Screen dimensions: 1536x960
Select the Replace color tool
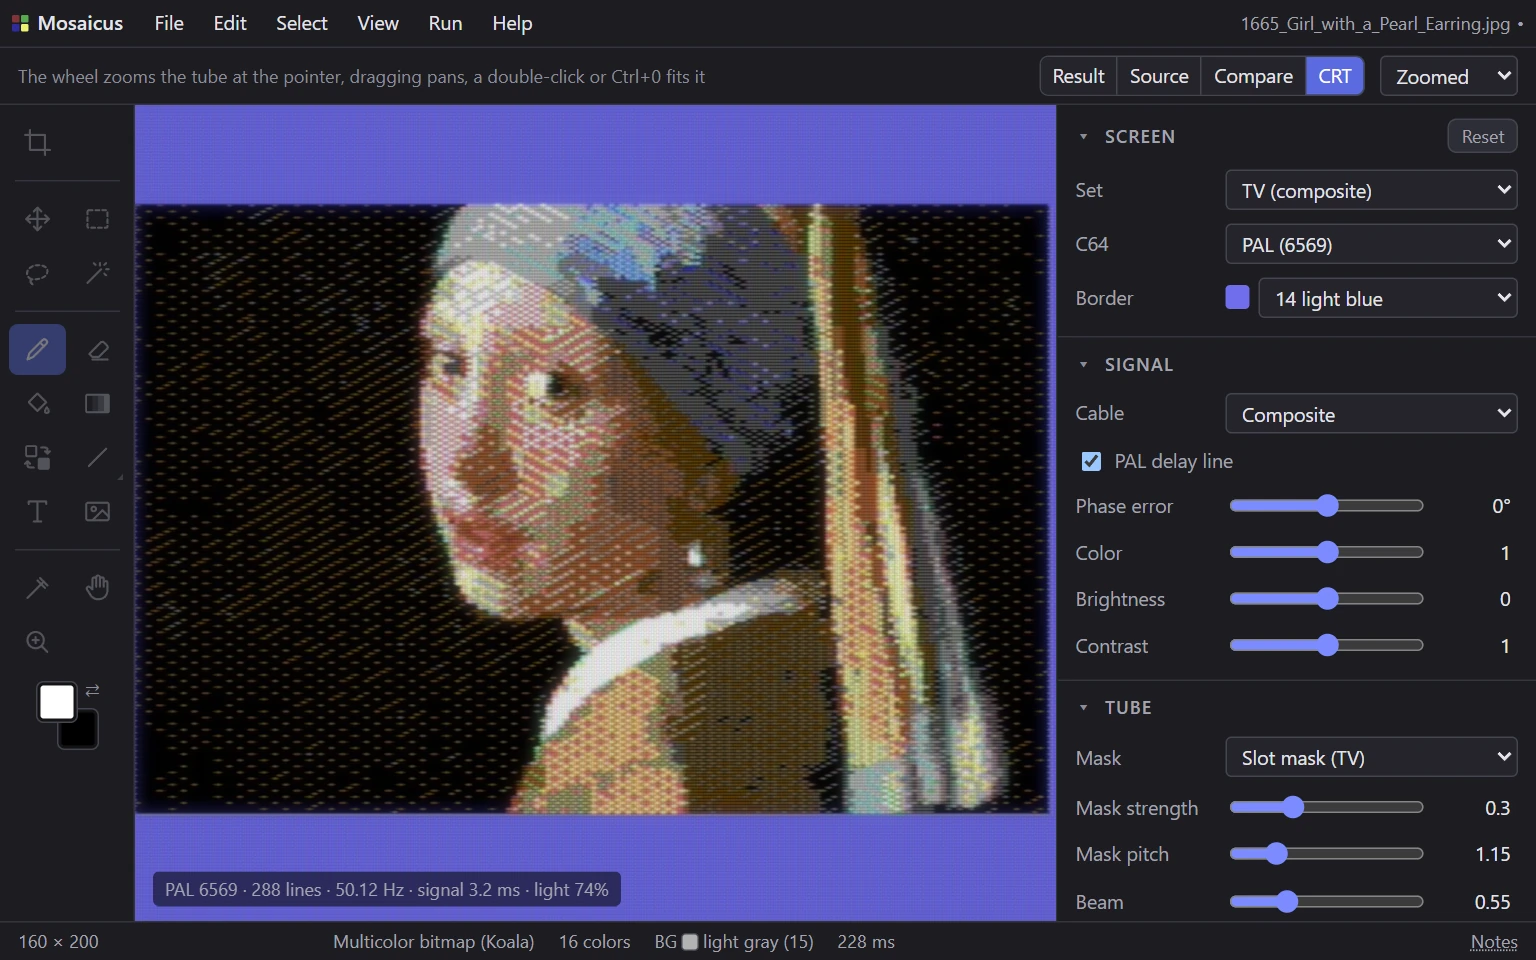pos(37,457)
